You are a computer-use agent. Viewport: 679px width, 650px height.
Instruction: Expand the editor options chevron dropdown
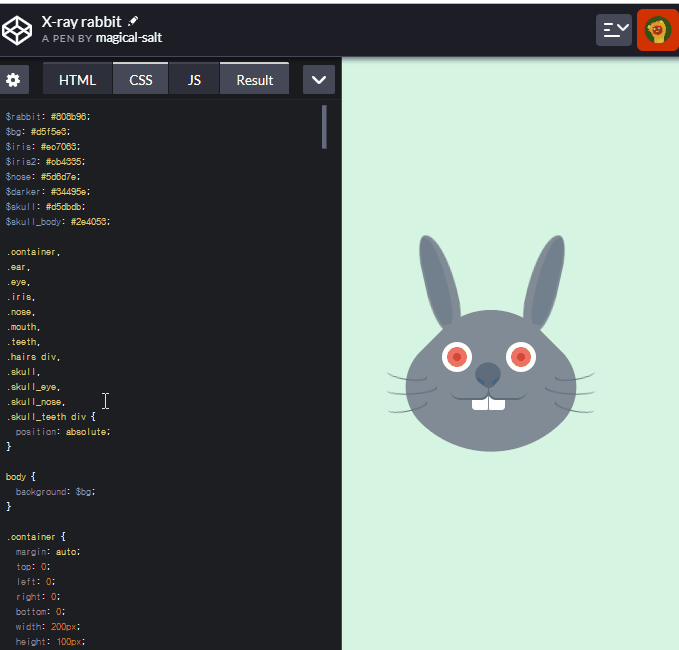point(319,80)
